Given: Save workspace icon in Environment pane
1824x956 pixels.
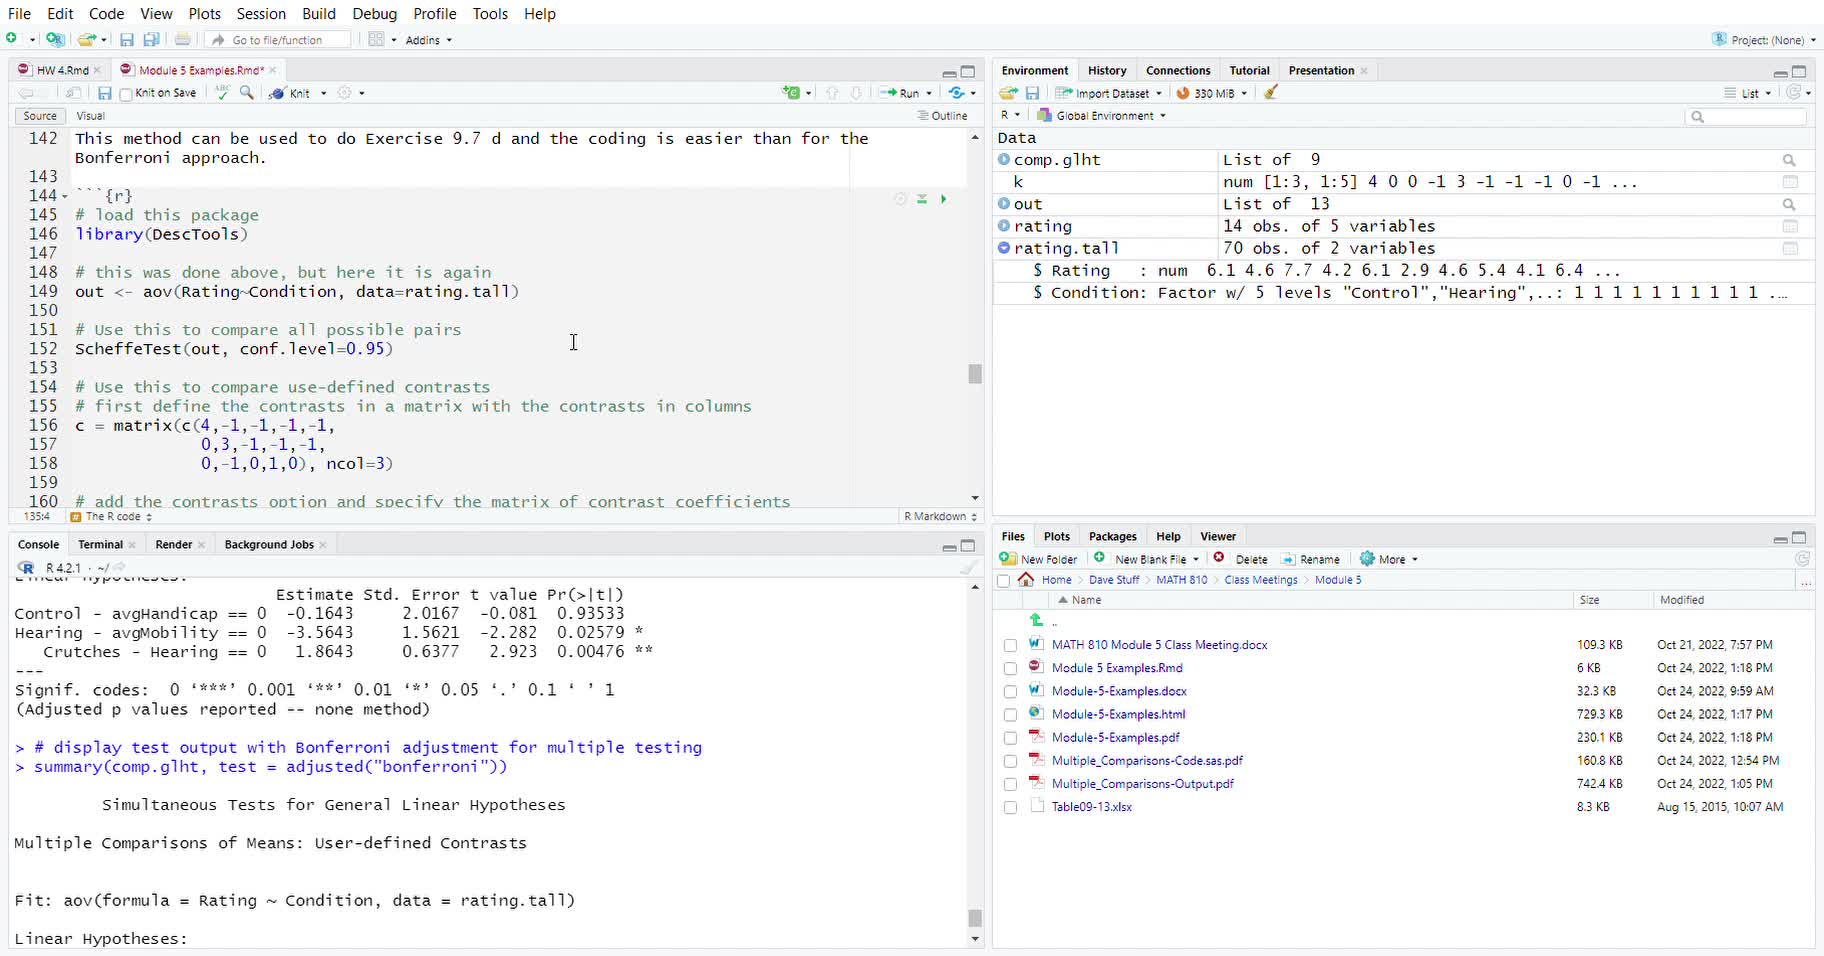Looking at the screenshot, I should 1033,93.
